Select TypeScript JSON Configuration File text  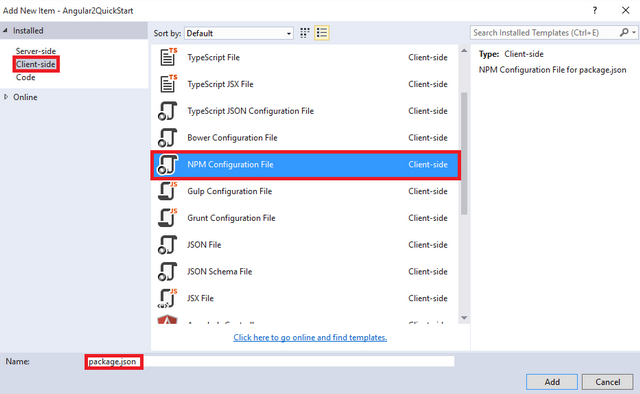[x=250, y=111]
